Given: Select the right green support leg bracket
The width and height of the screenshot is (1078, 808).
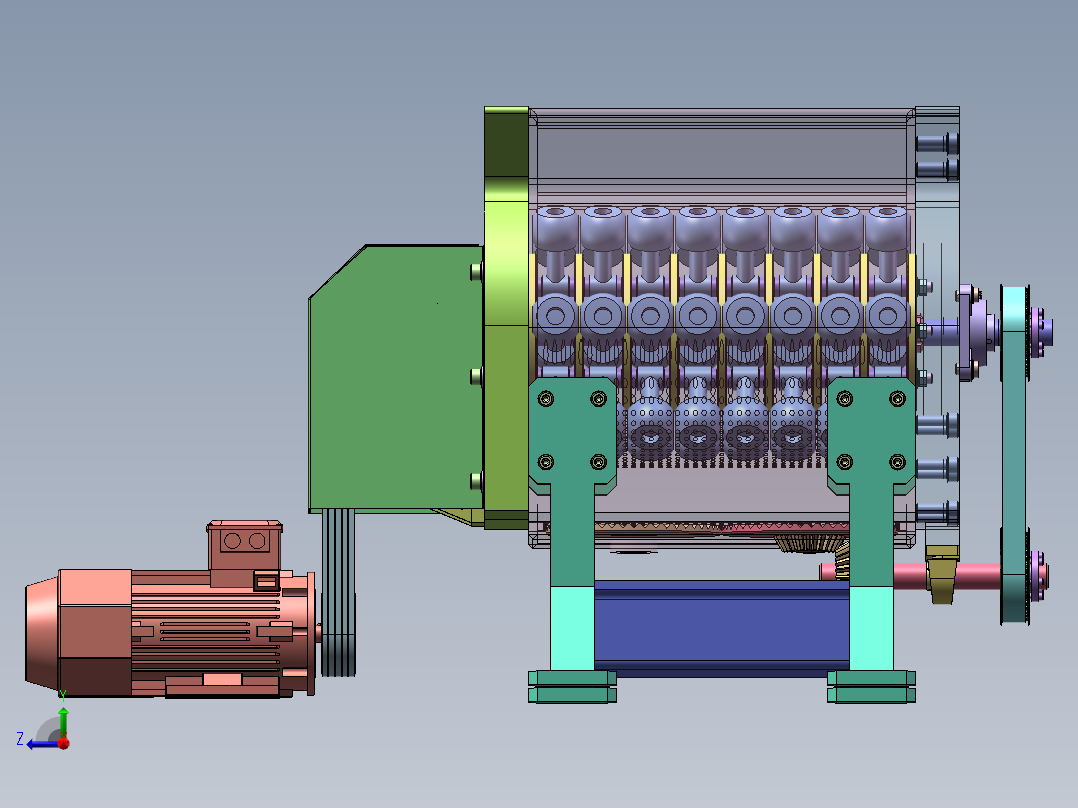Looking at the screenshot, I should coord(871,540).
